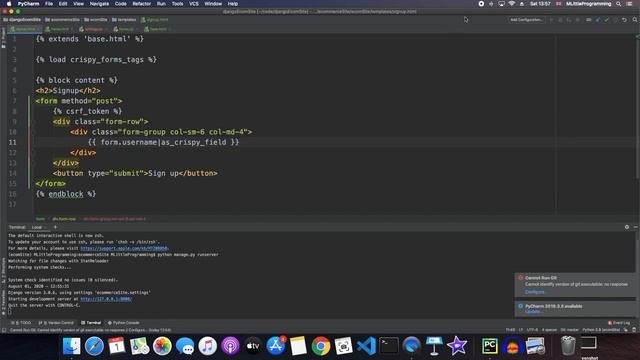Open Podcasts from the dock
The height and width of the screenshot is (360, 640).
(x=230, y=346)
